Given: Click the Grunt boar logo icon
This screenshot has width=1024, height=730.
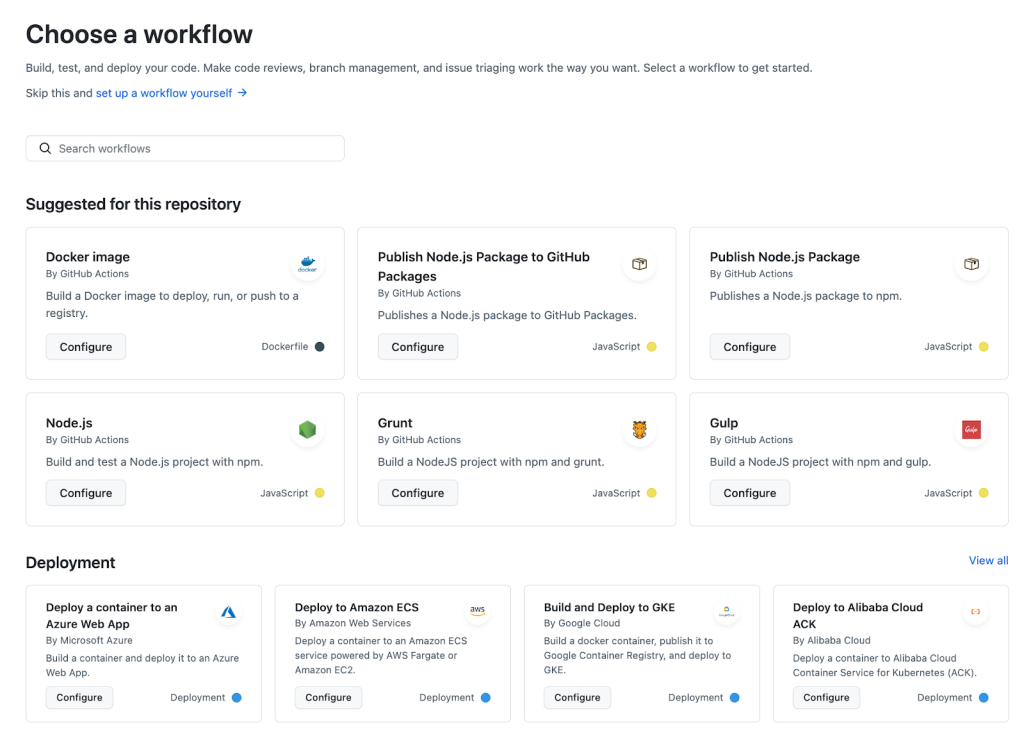Looking at the screenshot, I should pos(639,430).
